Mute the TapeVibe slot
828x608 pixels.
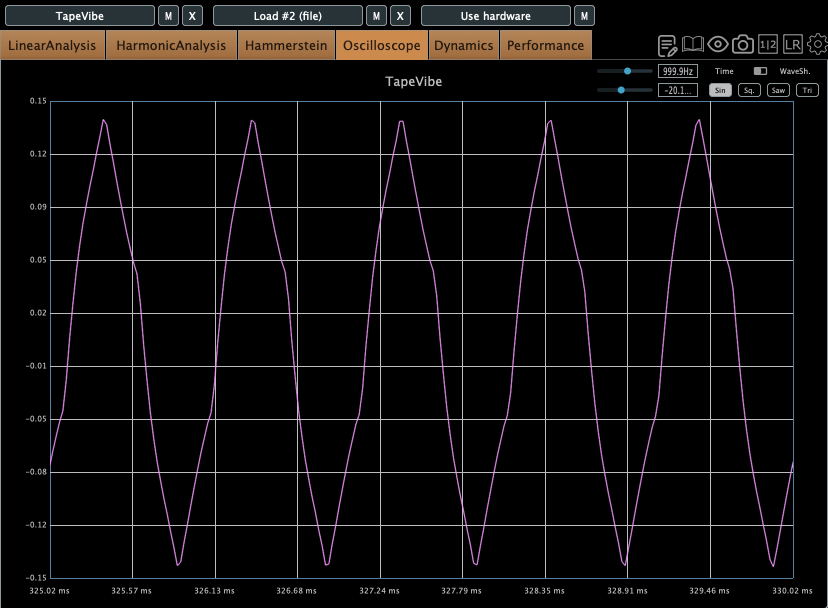tap(169, 16)
